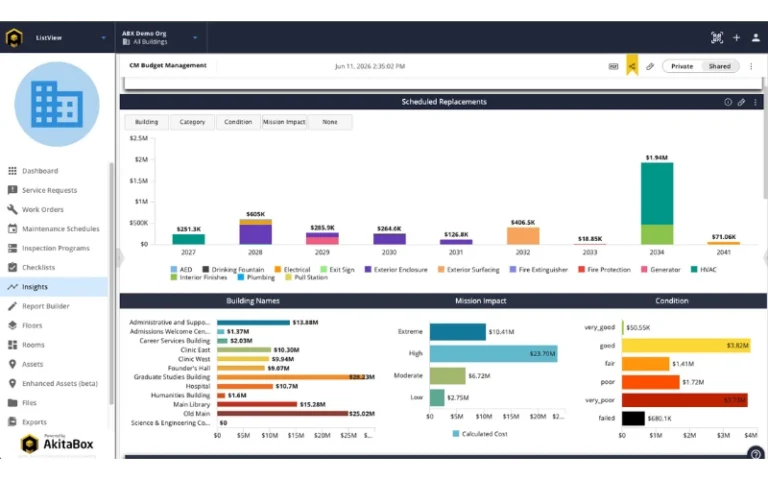Click the Work Orders wrench icon
This screenshot has width=768, height=480.
point(12,209)
